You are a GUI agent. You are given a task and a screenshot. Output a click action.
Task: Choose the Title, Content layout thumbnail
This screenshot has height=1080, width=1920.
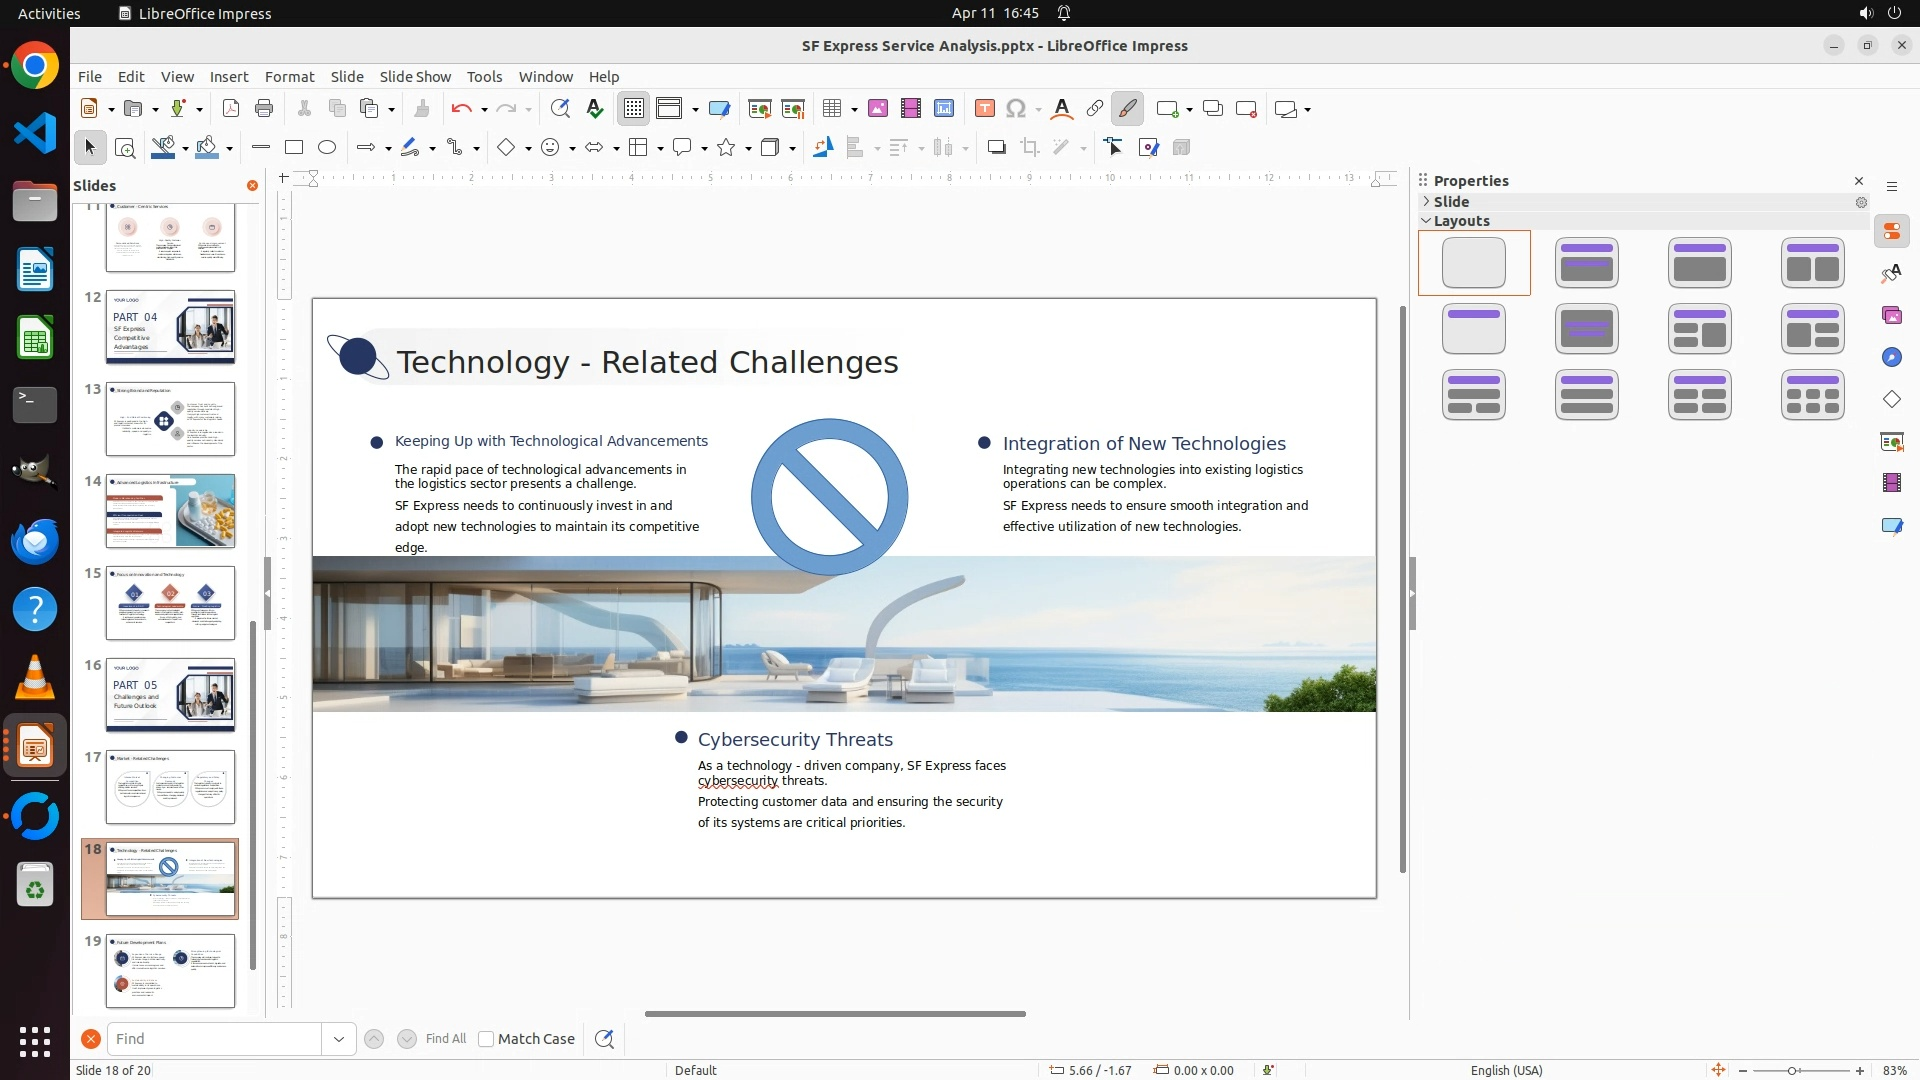coord(1700,263)
